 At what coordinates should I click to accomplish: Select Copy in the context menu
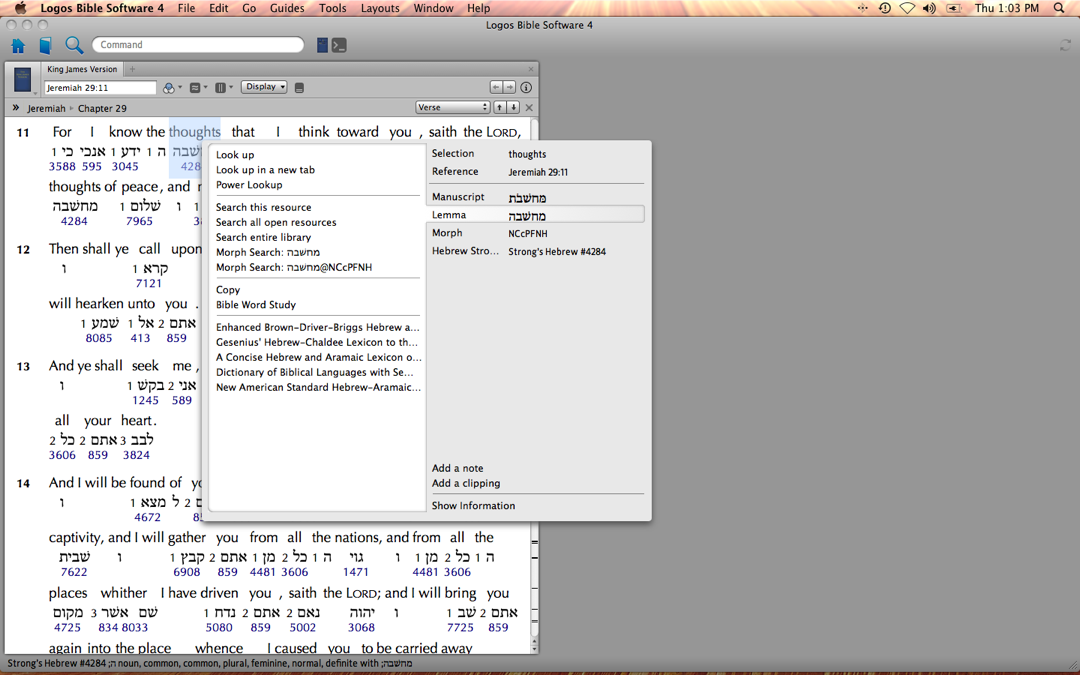tap(228, 290)
